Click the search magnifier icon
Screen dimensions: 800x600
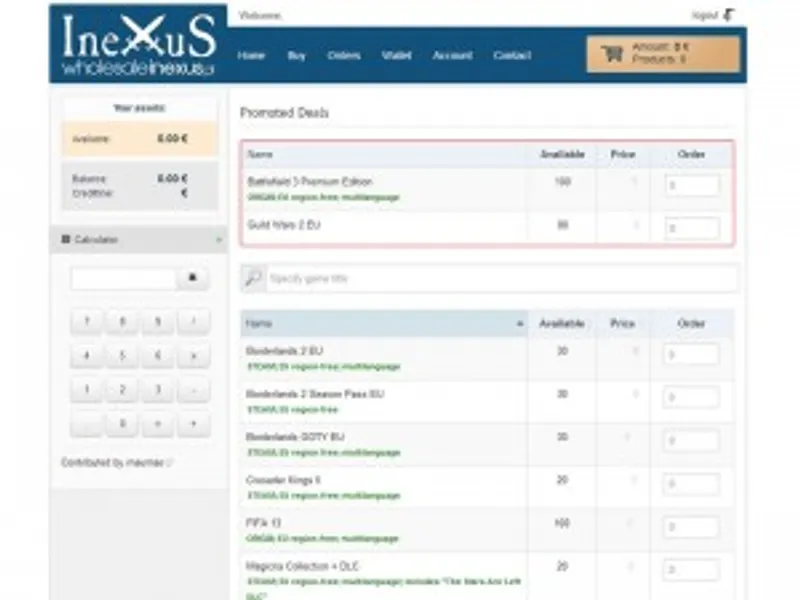click(x=254, y=278)
